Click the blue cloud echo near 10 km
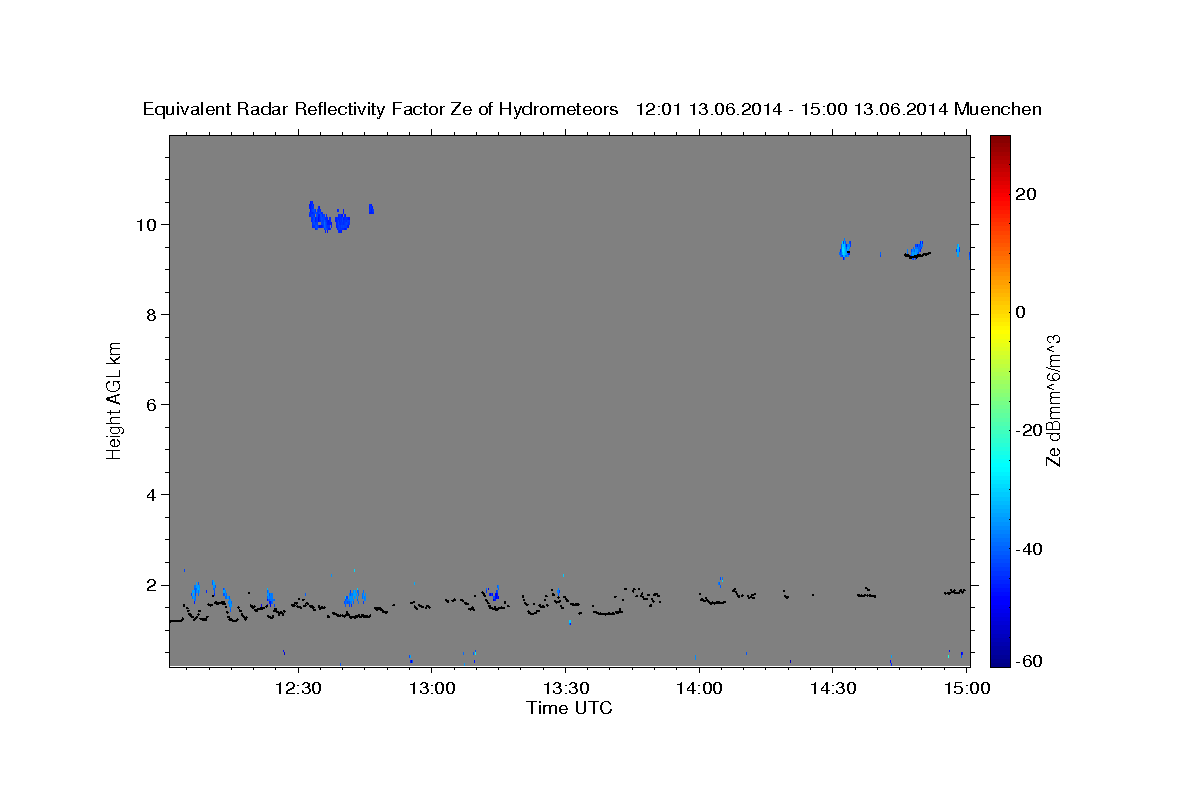 329,217
